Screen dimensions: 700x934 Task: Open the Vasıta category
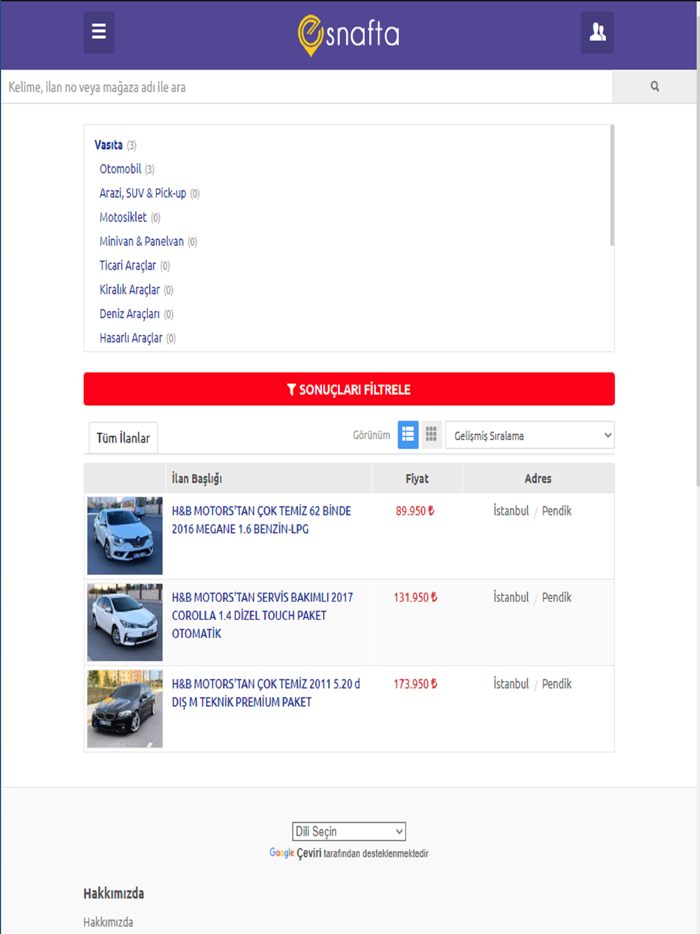click(108, 145)
